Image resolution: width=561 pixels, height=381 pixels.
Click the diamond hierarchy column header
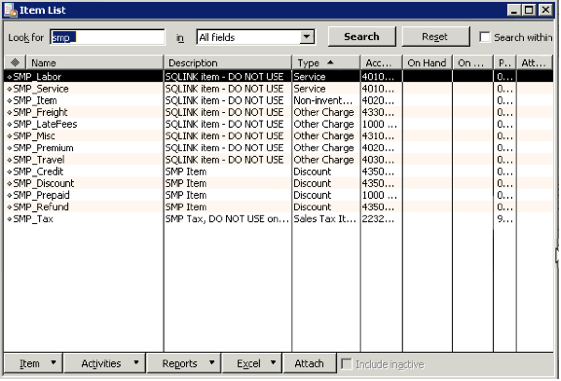[x=15, y=63]
